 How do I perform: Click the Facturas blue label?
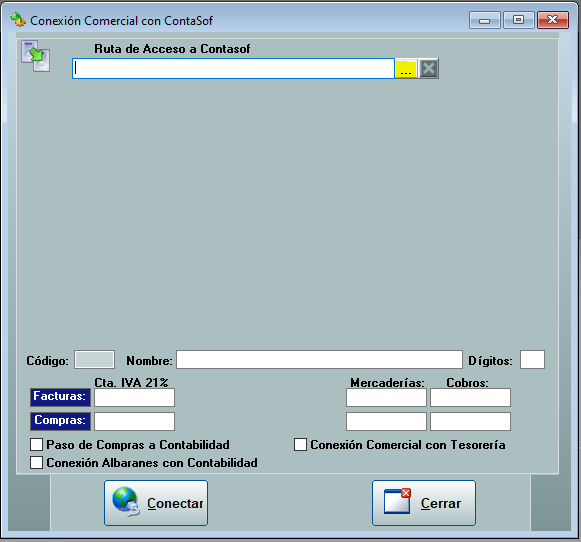(60, 397)
